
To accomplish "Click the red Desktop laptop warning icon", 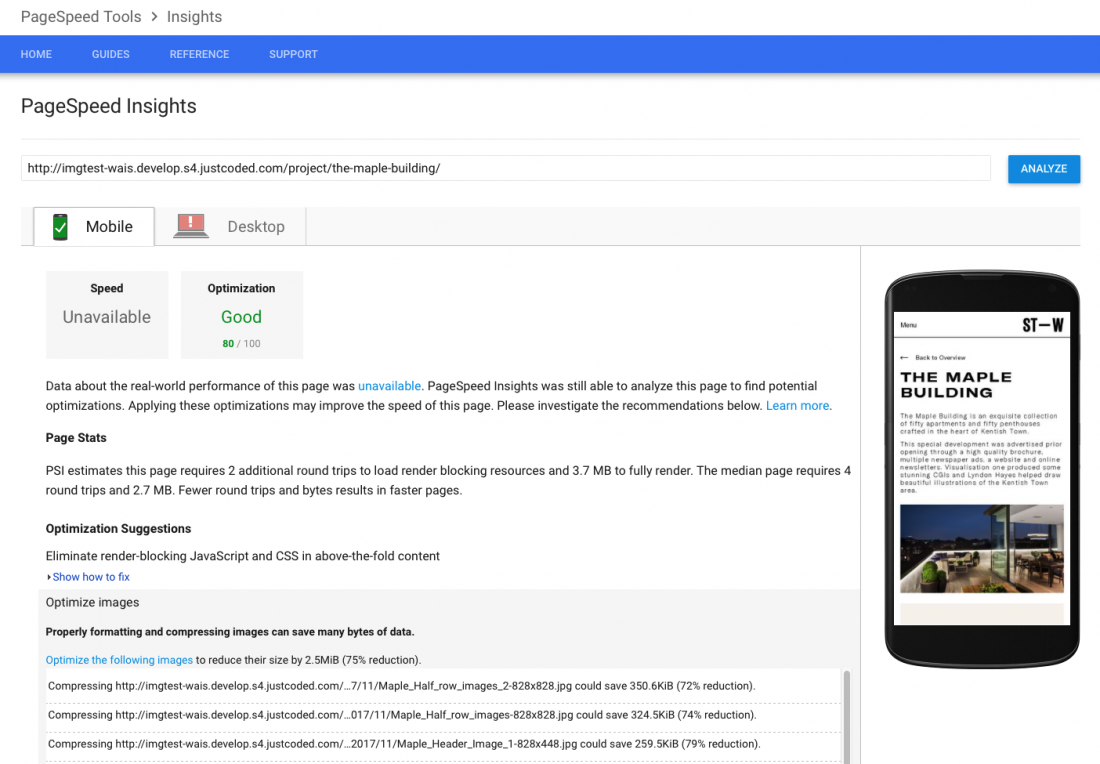I will (x=191, y=226).
